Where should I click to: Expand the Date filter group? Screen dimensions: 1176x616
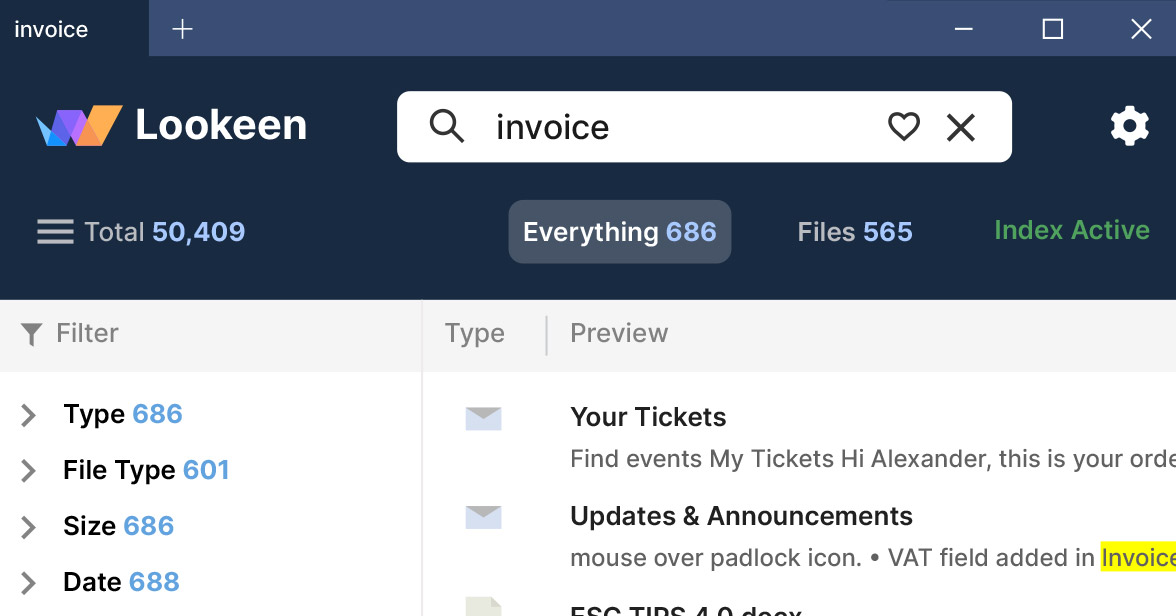point(29,583)
